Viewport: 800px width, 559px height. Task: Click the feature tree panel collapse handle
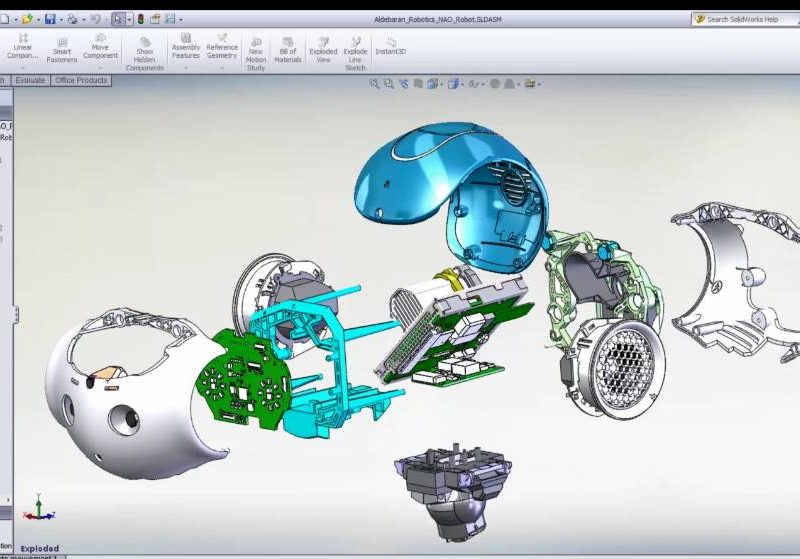pos(16,315)
